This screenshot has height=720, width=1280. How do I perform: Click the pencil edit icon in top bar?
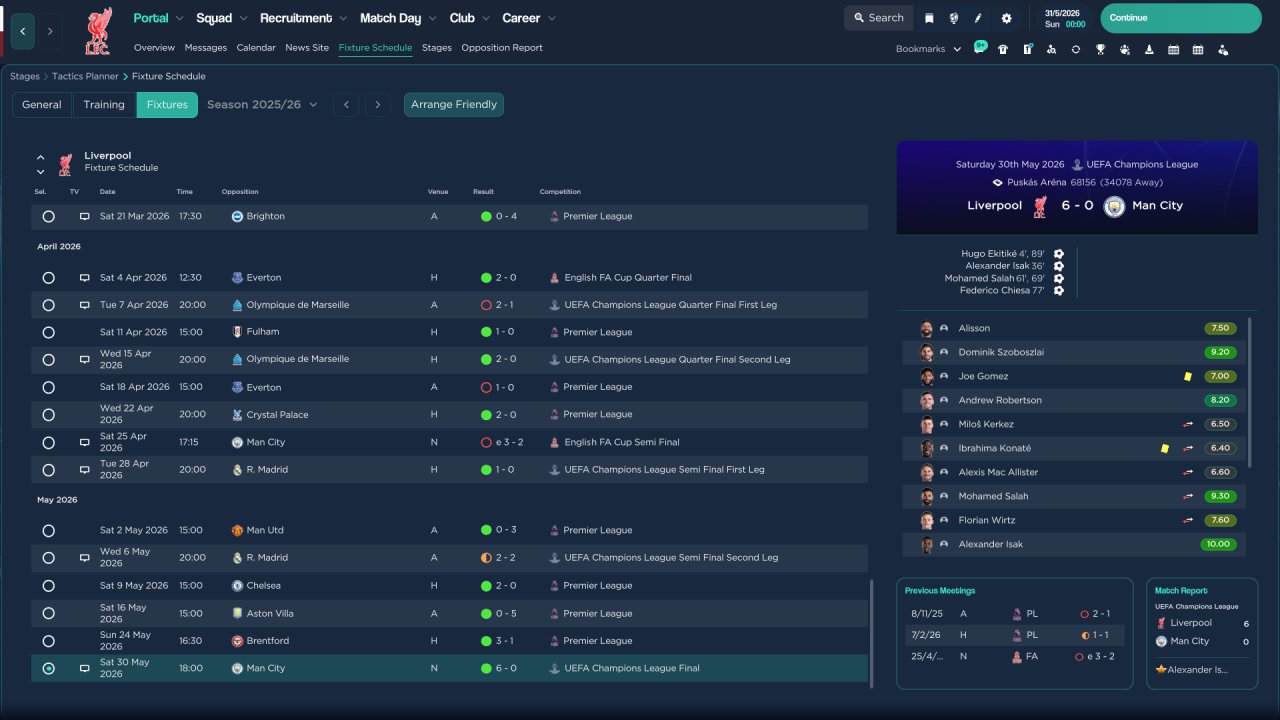pyautogui.click(x=979, y=18)
